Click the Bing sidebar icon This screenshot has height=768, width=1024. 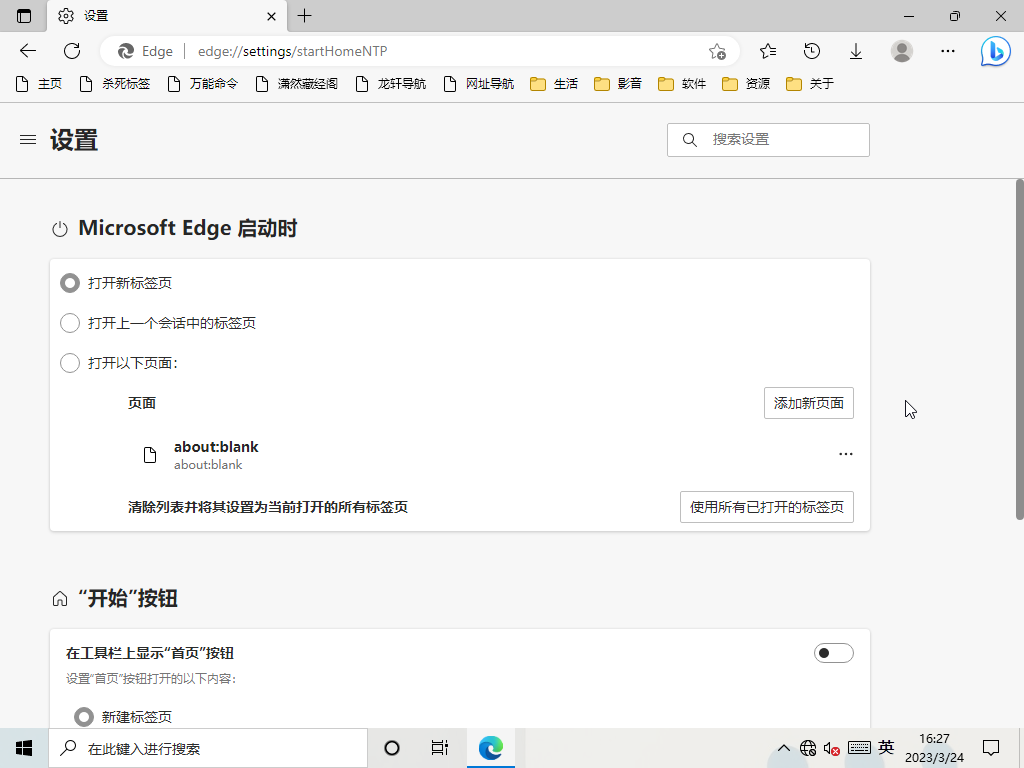(x=995, y=51)
